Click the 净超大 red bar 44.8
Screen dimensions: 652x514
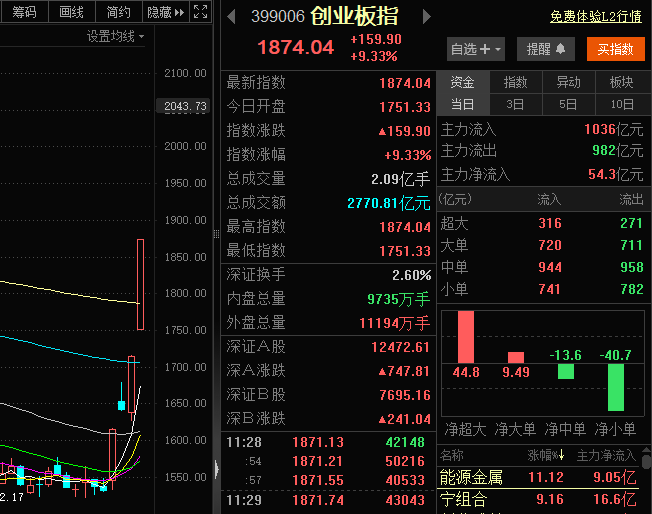[x=466, y=337]
